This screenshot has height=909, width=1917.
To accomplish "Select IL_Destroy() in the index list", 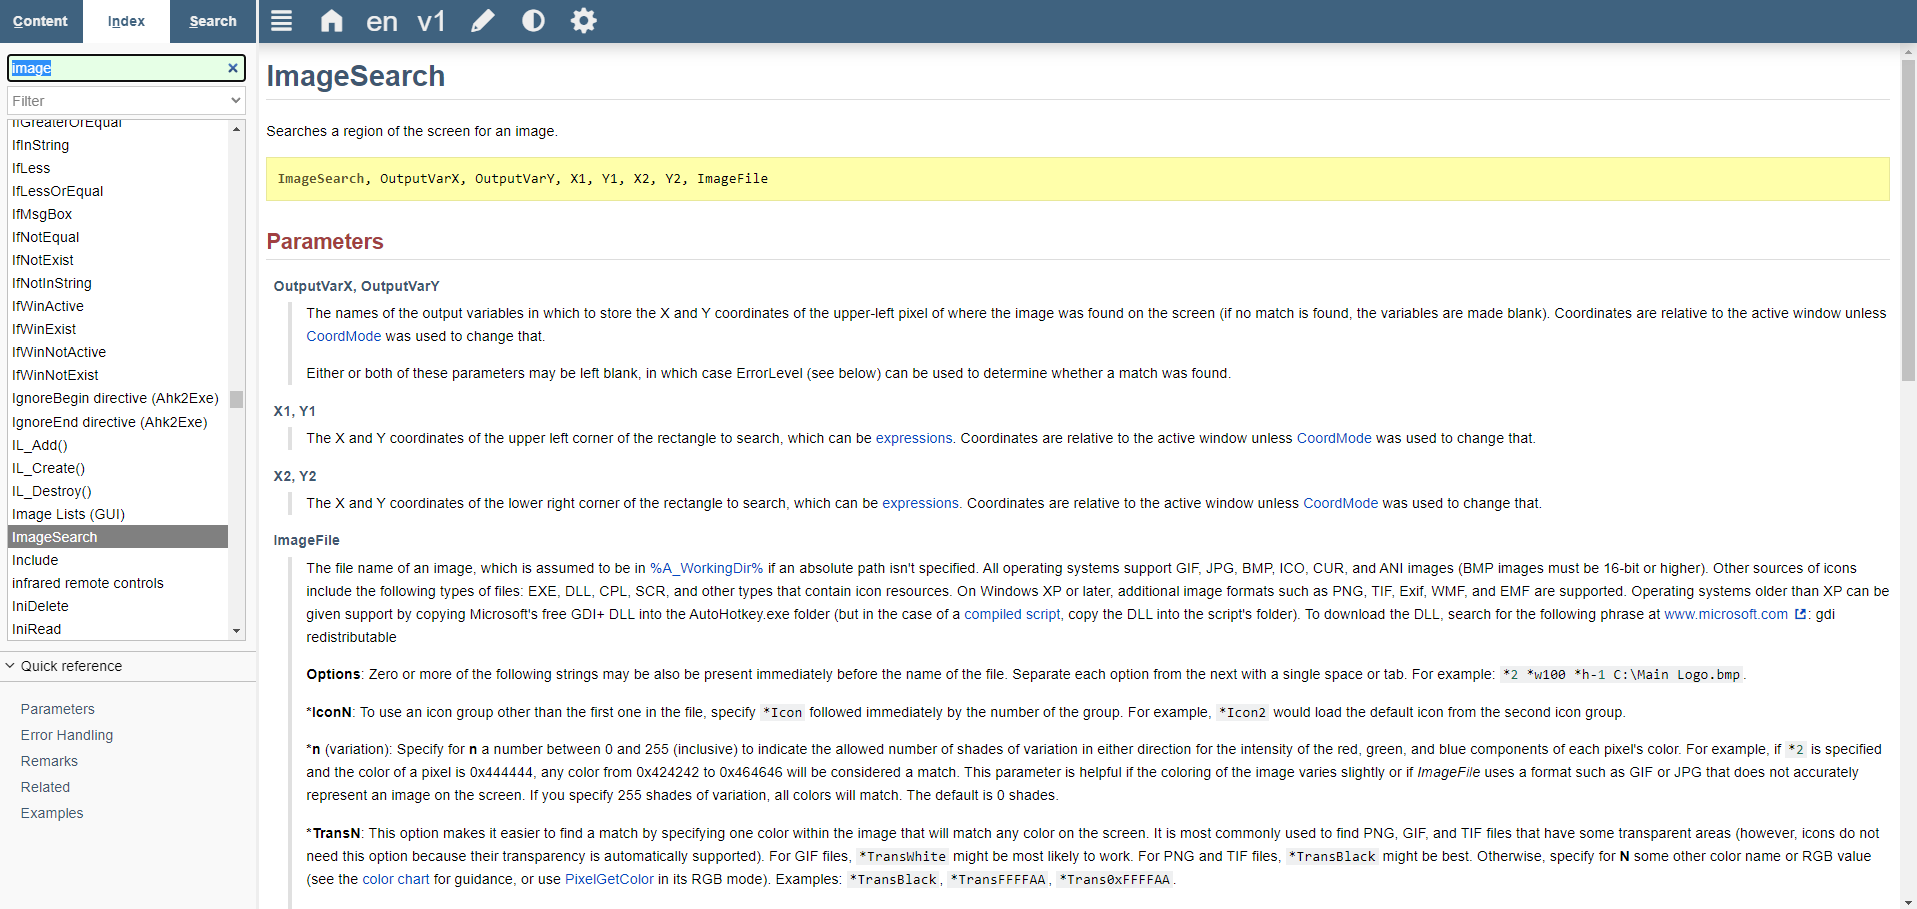I will [118, 491].
